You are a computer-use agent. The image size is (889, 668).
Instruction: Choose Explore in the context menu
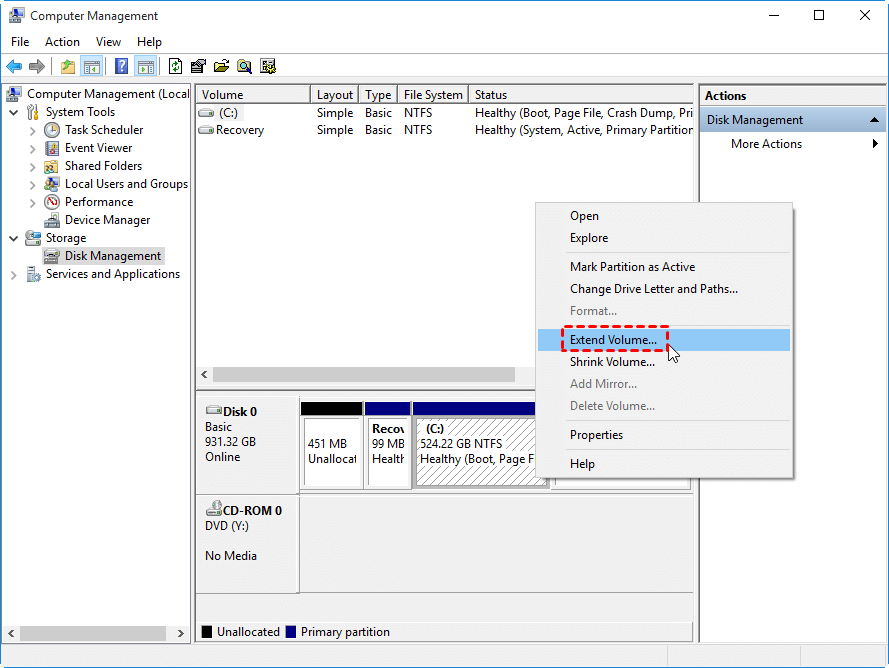[663, 238]
